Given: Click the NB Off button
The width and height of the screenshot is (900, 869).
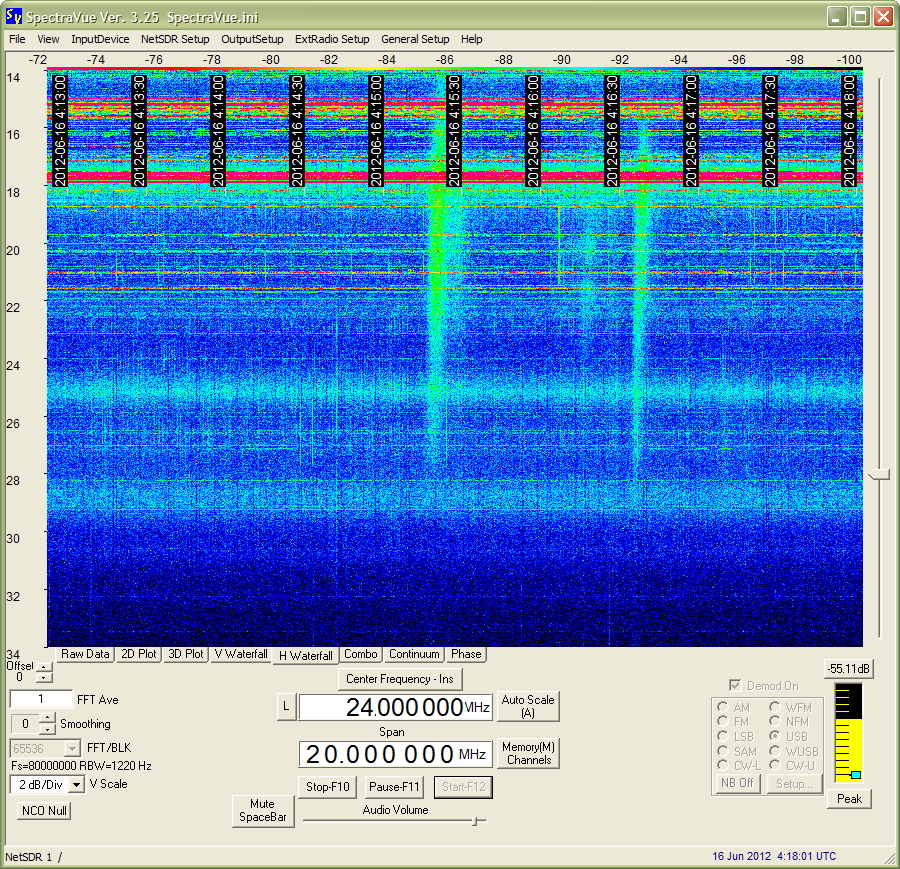Looking at the screenshot, I should click(738, 783).
